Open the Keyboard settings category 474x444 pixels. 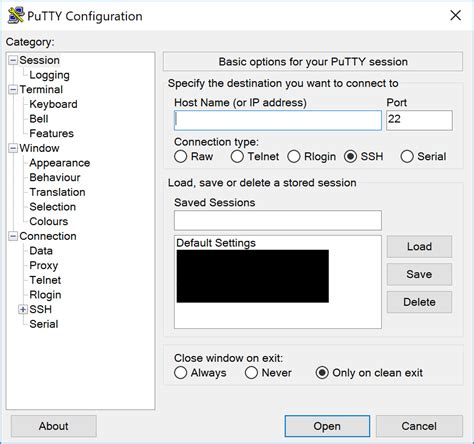[53, 104]
